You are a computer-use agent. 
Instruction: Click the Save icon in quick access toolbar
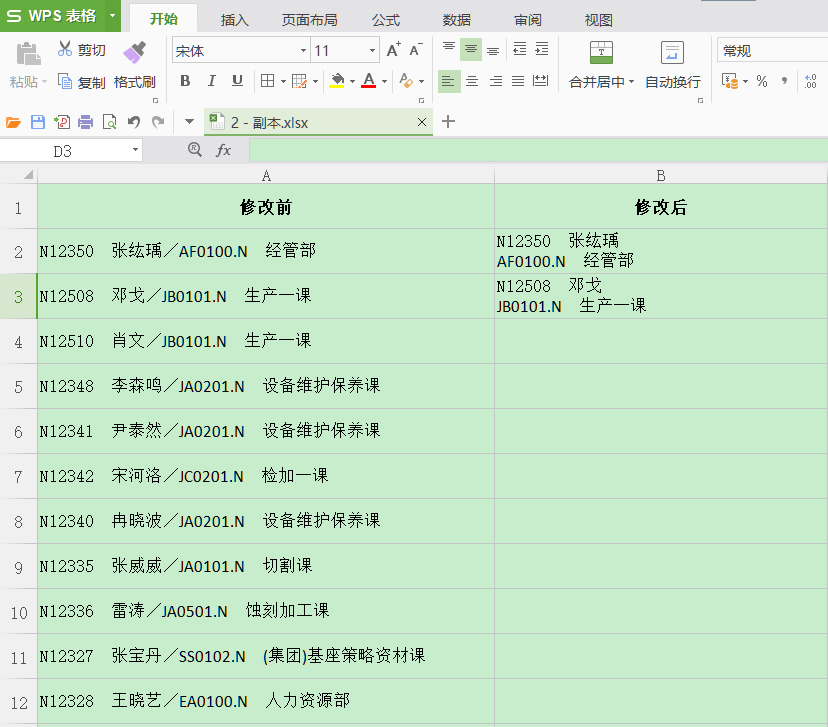[x=38, y=122]
